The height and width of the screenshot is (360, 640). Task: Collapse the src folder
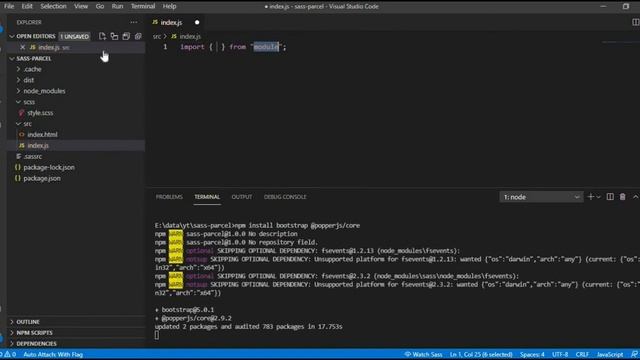pyautogui.click(x=18, y=123)
